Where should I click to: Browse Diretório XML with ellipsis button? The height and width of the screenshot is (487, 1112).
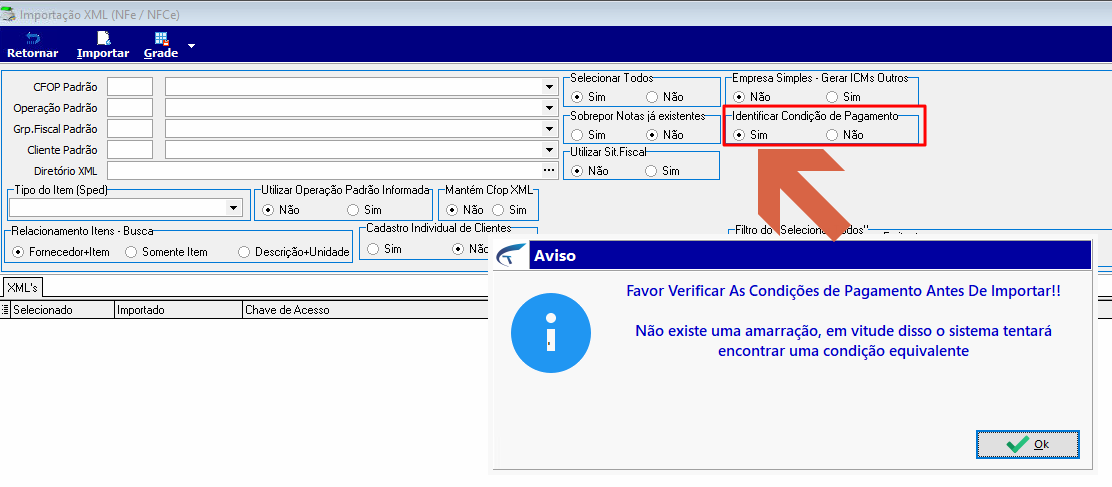[549, 171]
